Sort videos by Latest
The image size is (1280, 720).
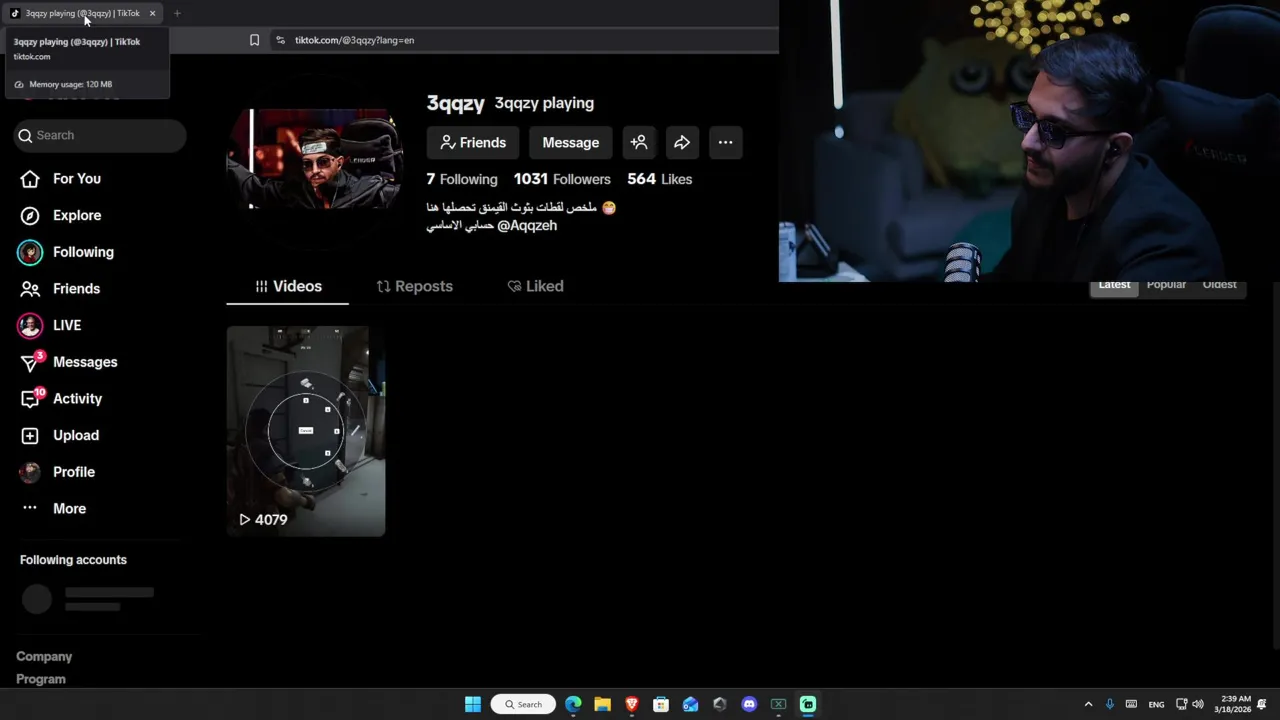[1114, 285]
